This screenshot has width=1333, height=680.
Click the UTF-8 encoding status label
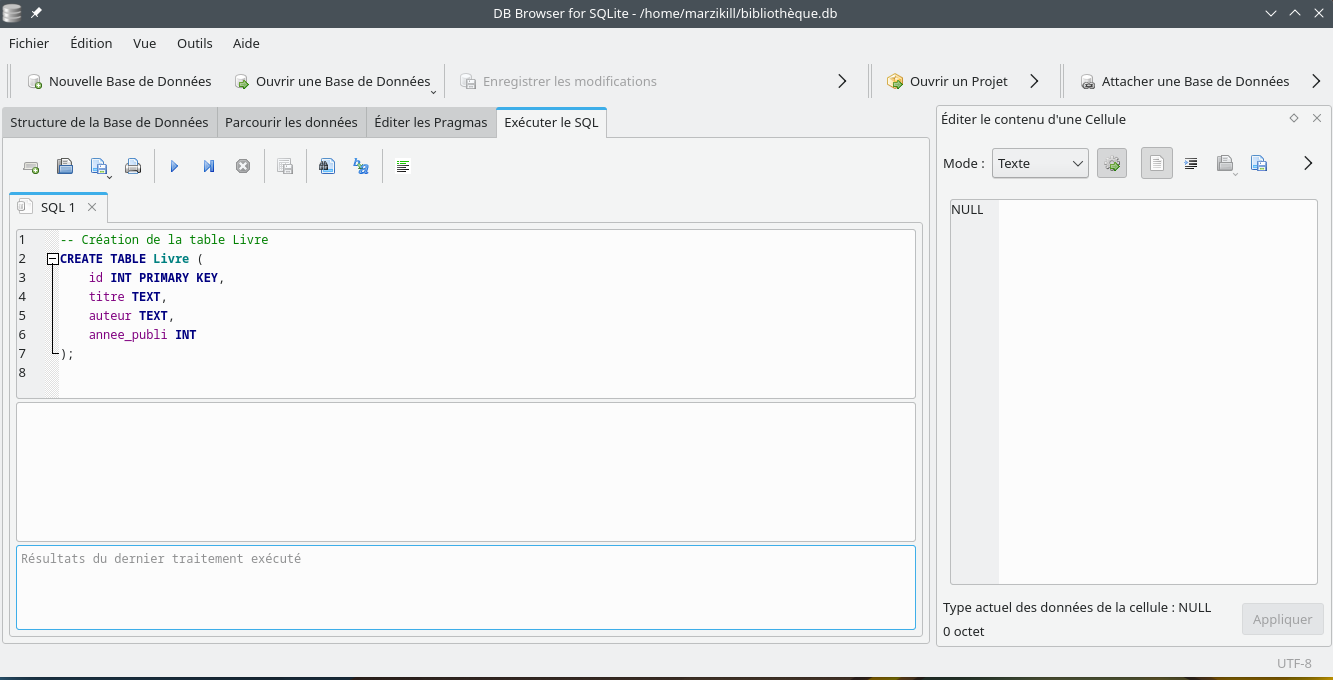(1294, 663)
